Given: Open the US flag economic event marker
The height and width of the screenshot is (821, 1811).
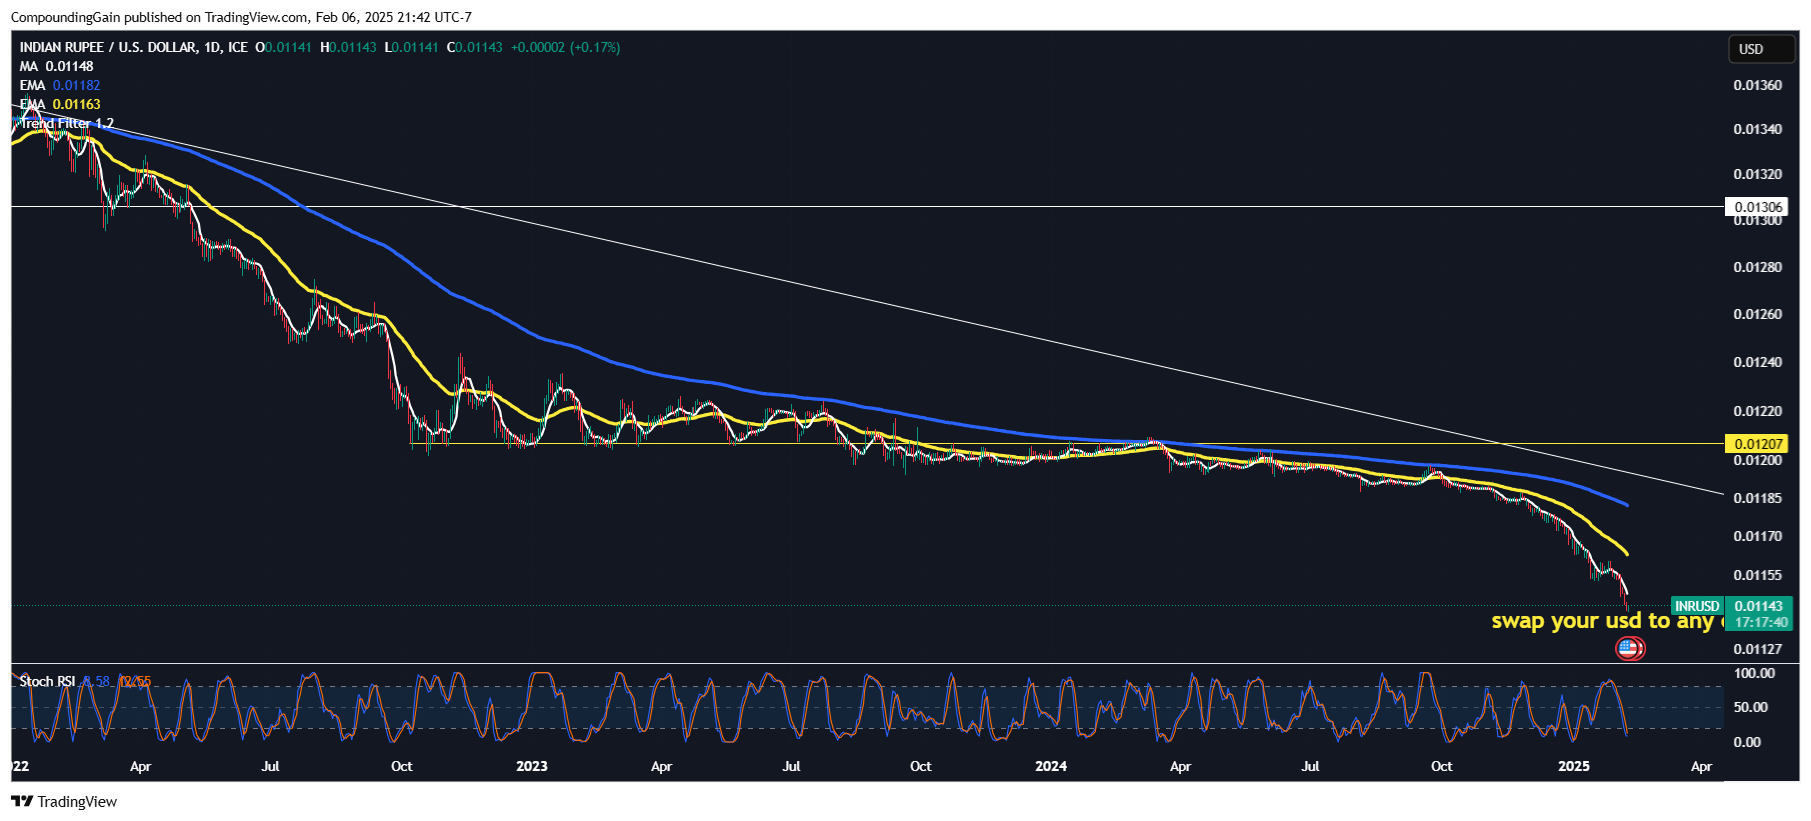Looking at the screenshot, I should click(x=1629, y=649).
